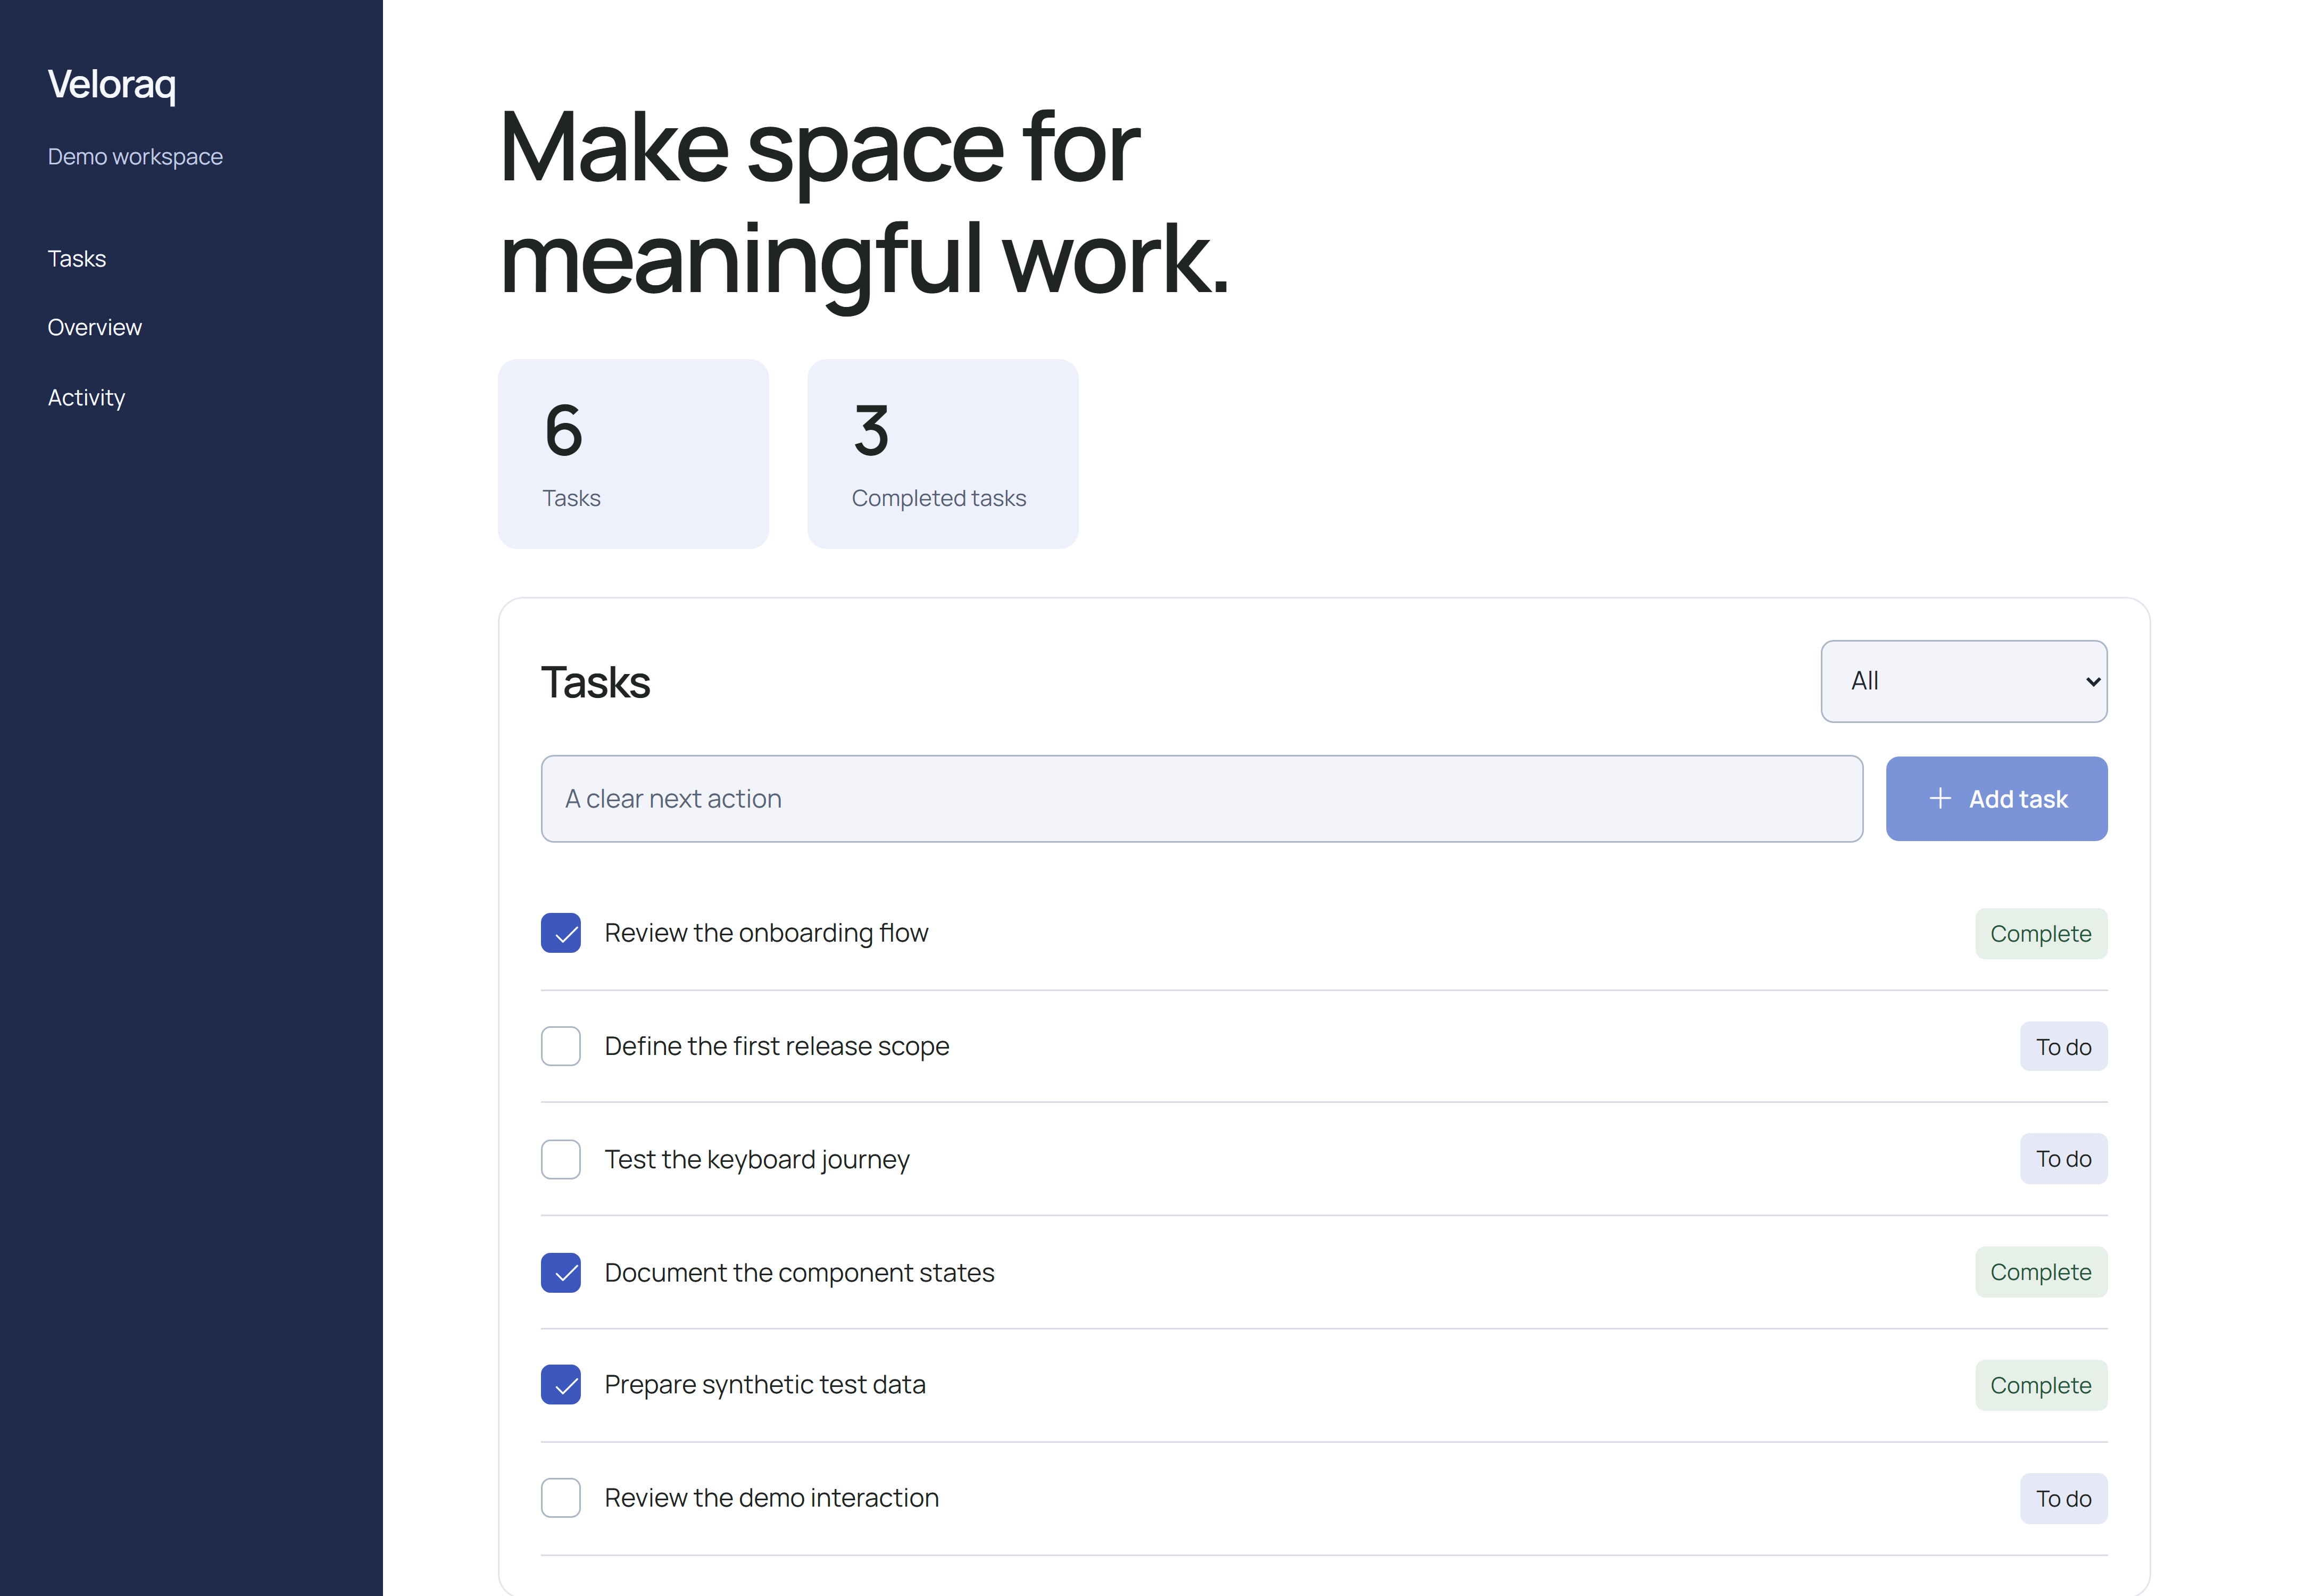Click the 3 Completed tasks stat card
Screen dimensions: 2298x1596
942,454
